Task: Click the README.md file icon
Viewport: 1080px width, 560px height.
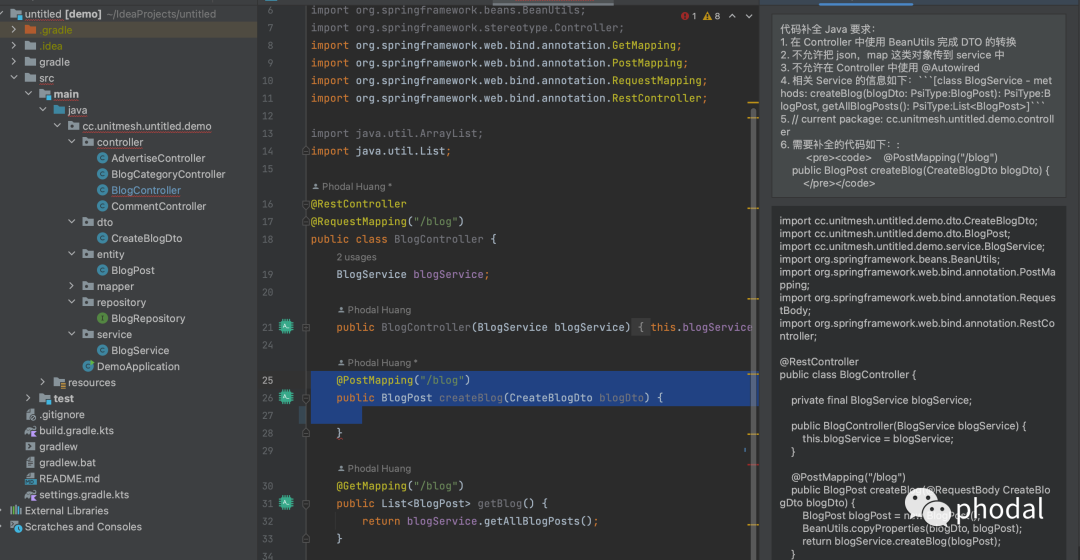Action: click(x=30, y=479)
